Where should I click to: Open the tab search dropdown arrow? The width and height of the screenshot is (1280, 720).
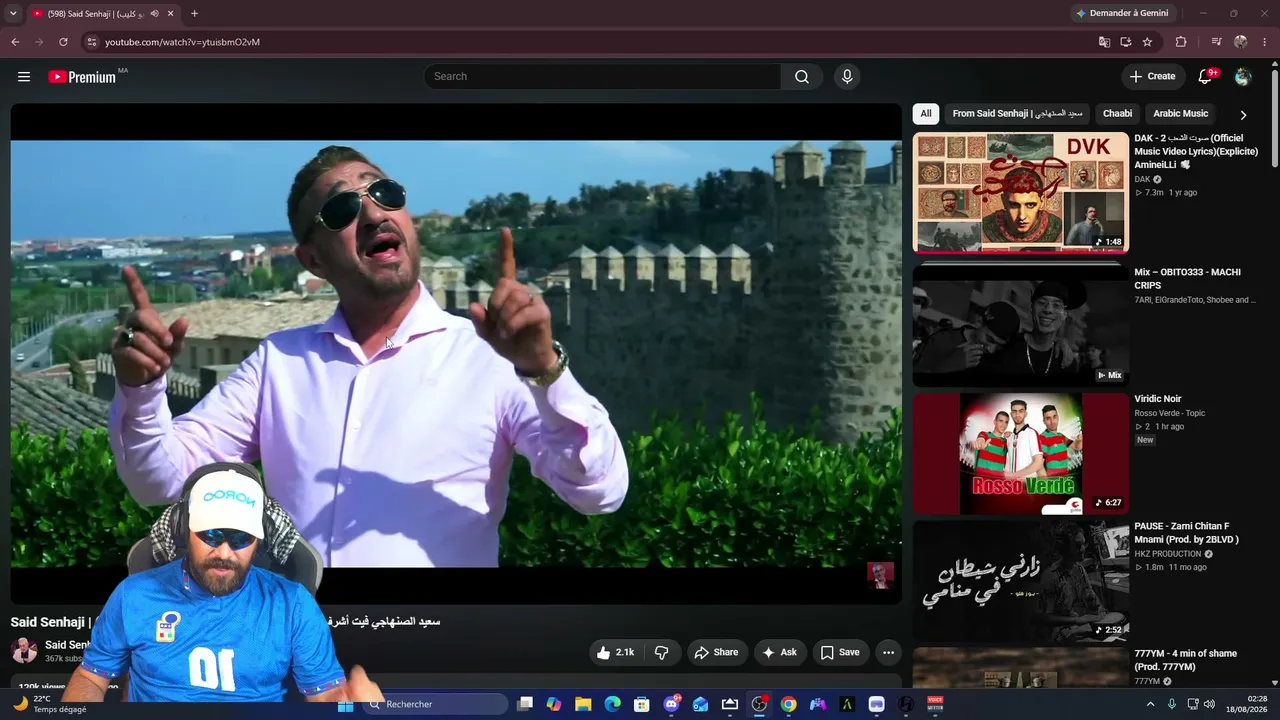13,14
